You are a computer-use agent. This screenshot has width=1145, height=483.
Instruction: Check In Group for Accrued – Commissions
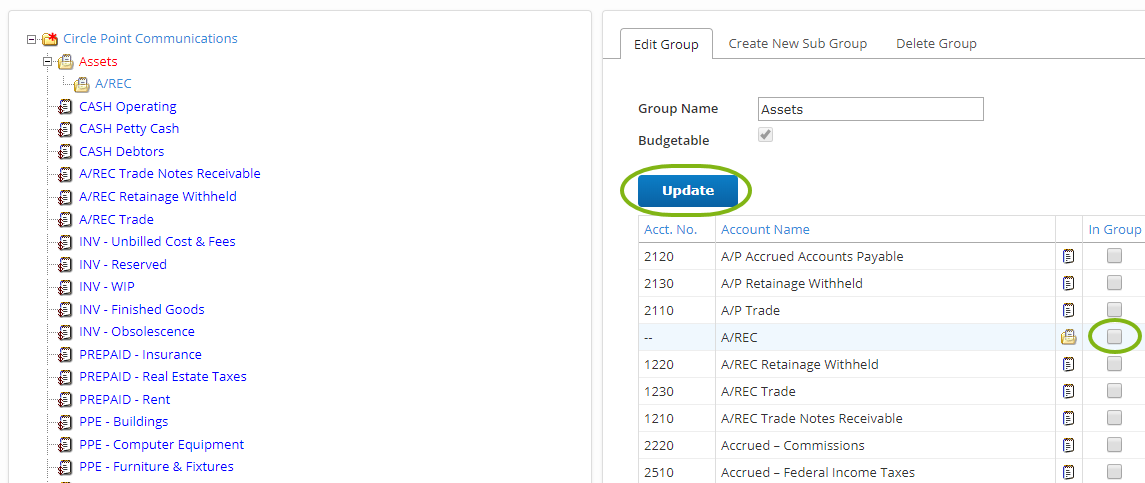point(1114,445)
